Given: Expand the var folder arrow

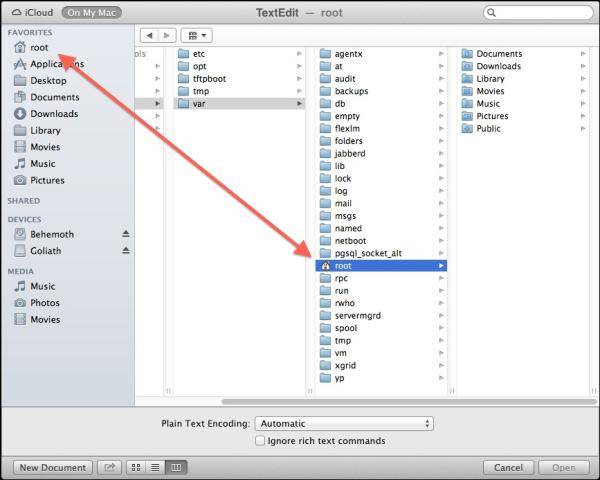Looking at the screenshot, I should pos(300,103).
